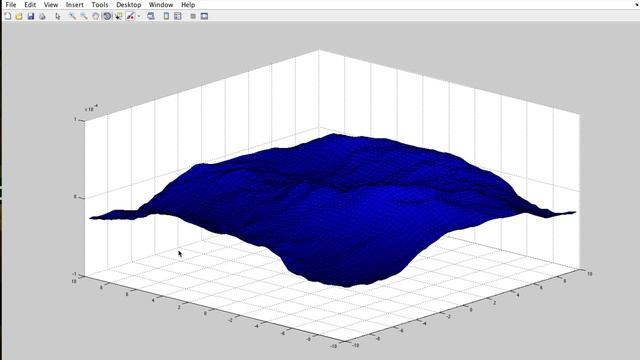This screenshot has width=640, height=360.
Task: Activate the Zoom In tool
Action: coord(72,16)
